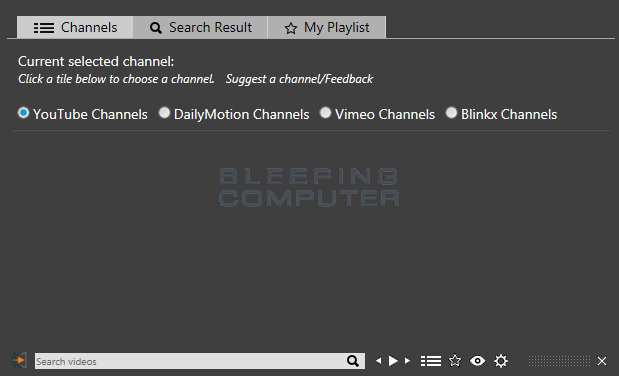The image size is (619, 376).
Task: Open the Search Result tab
Action: pyautogui.click(x=201, y=27)
